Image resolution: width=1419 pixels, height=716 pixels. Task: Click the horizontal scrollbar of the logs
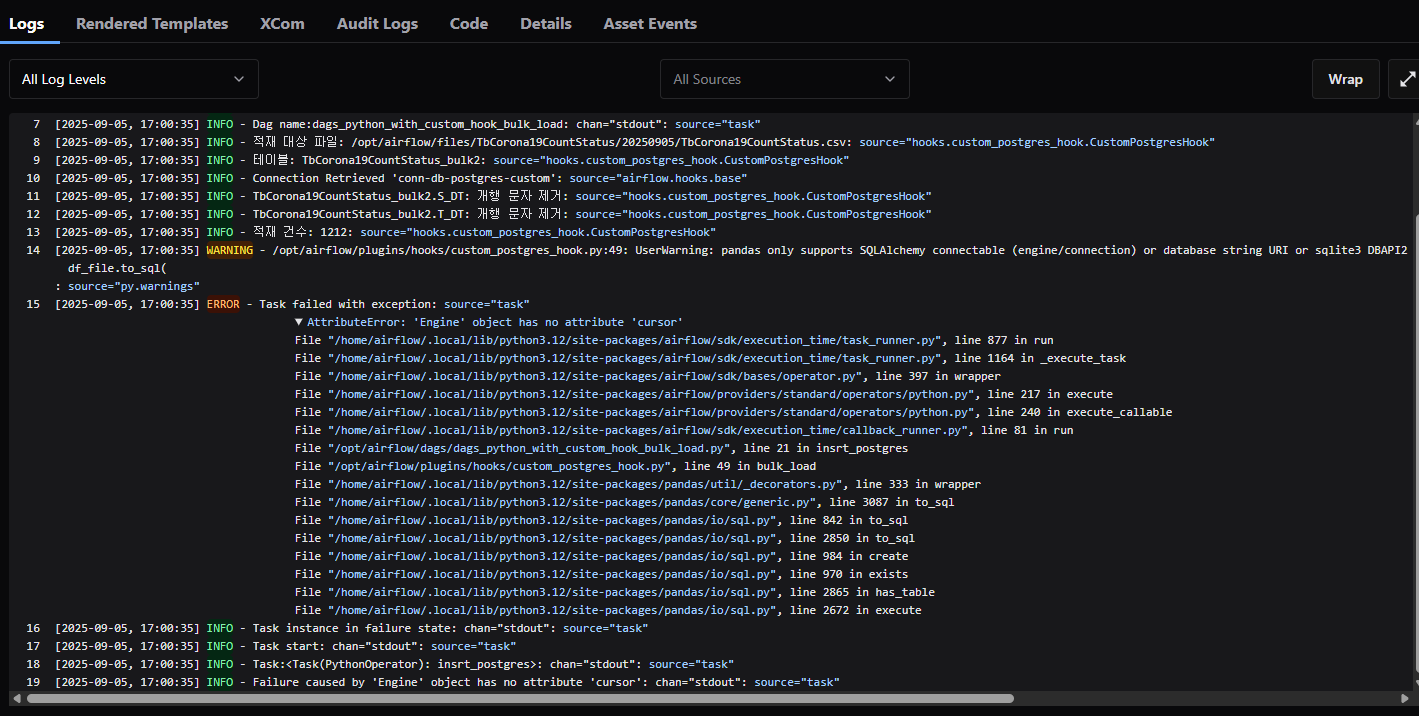tap(520, 698)
